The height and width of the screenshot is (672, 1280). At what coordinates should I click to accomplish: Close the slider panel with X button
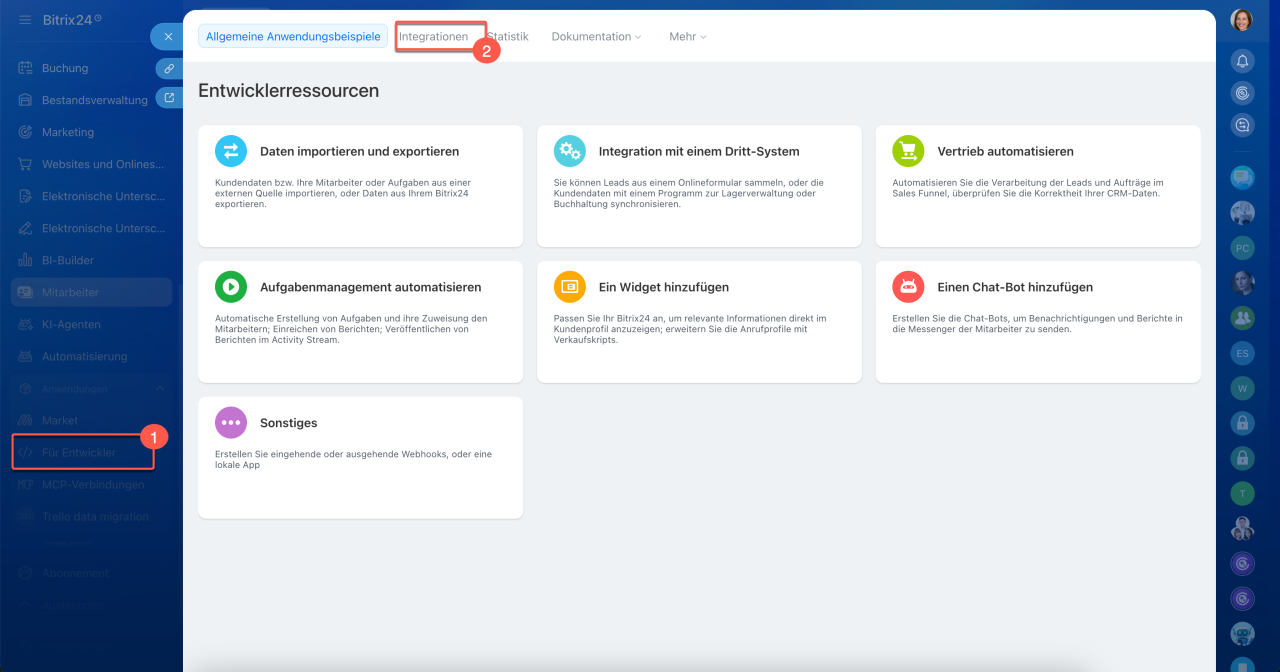click(x=167, y=37)
